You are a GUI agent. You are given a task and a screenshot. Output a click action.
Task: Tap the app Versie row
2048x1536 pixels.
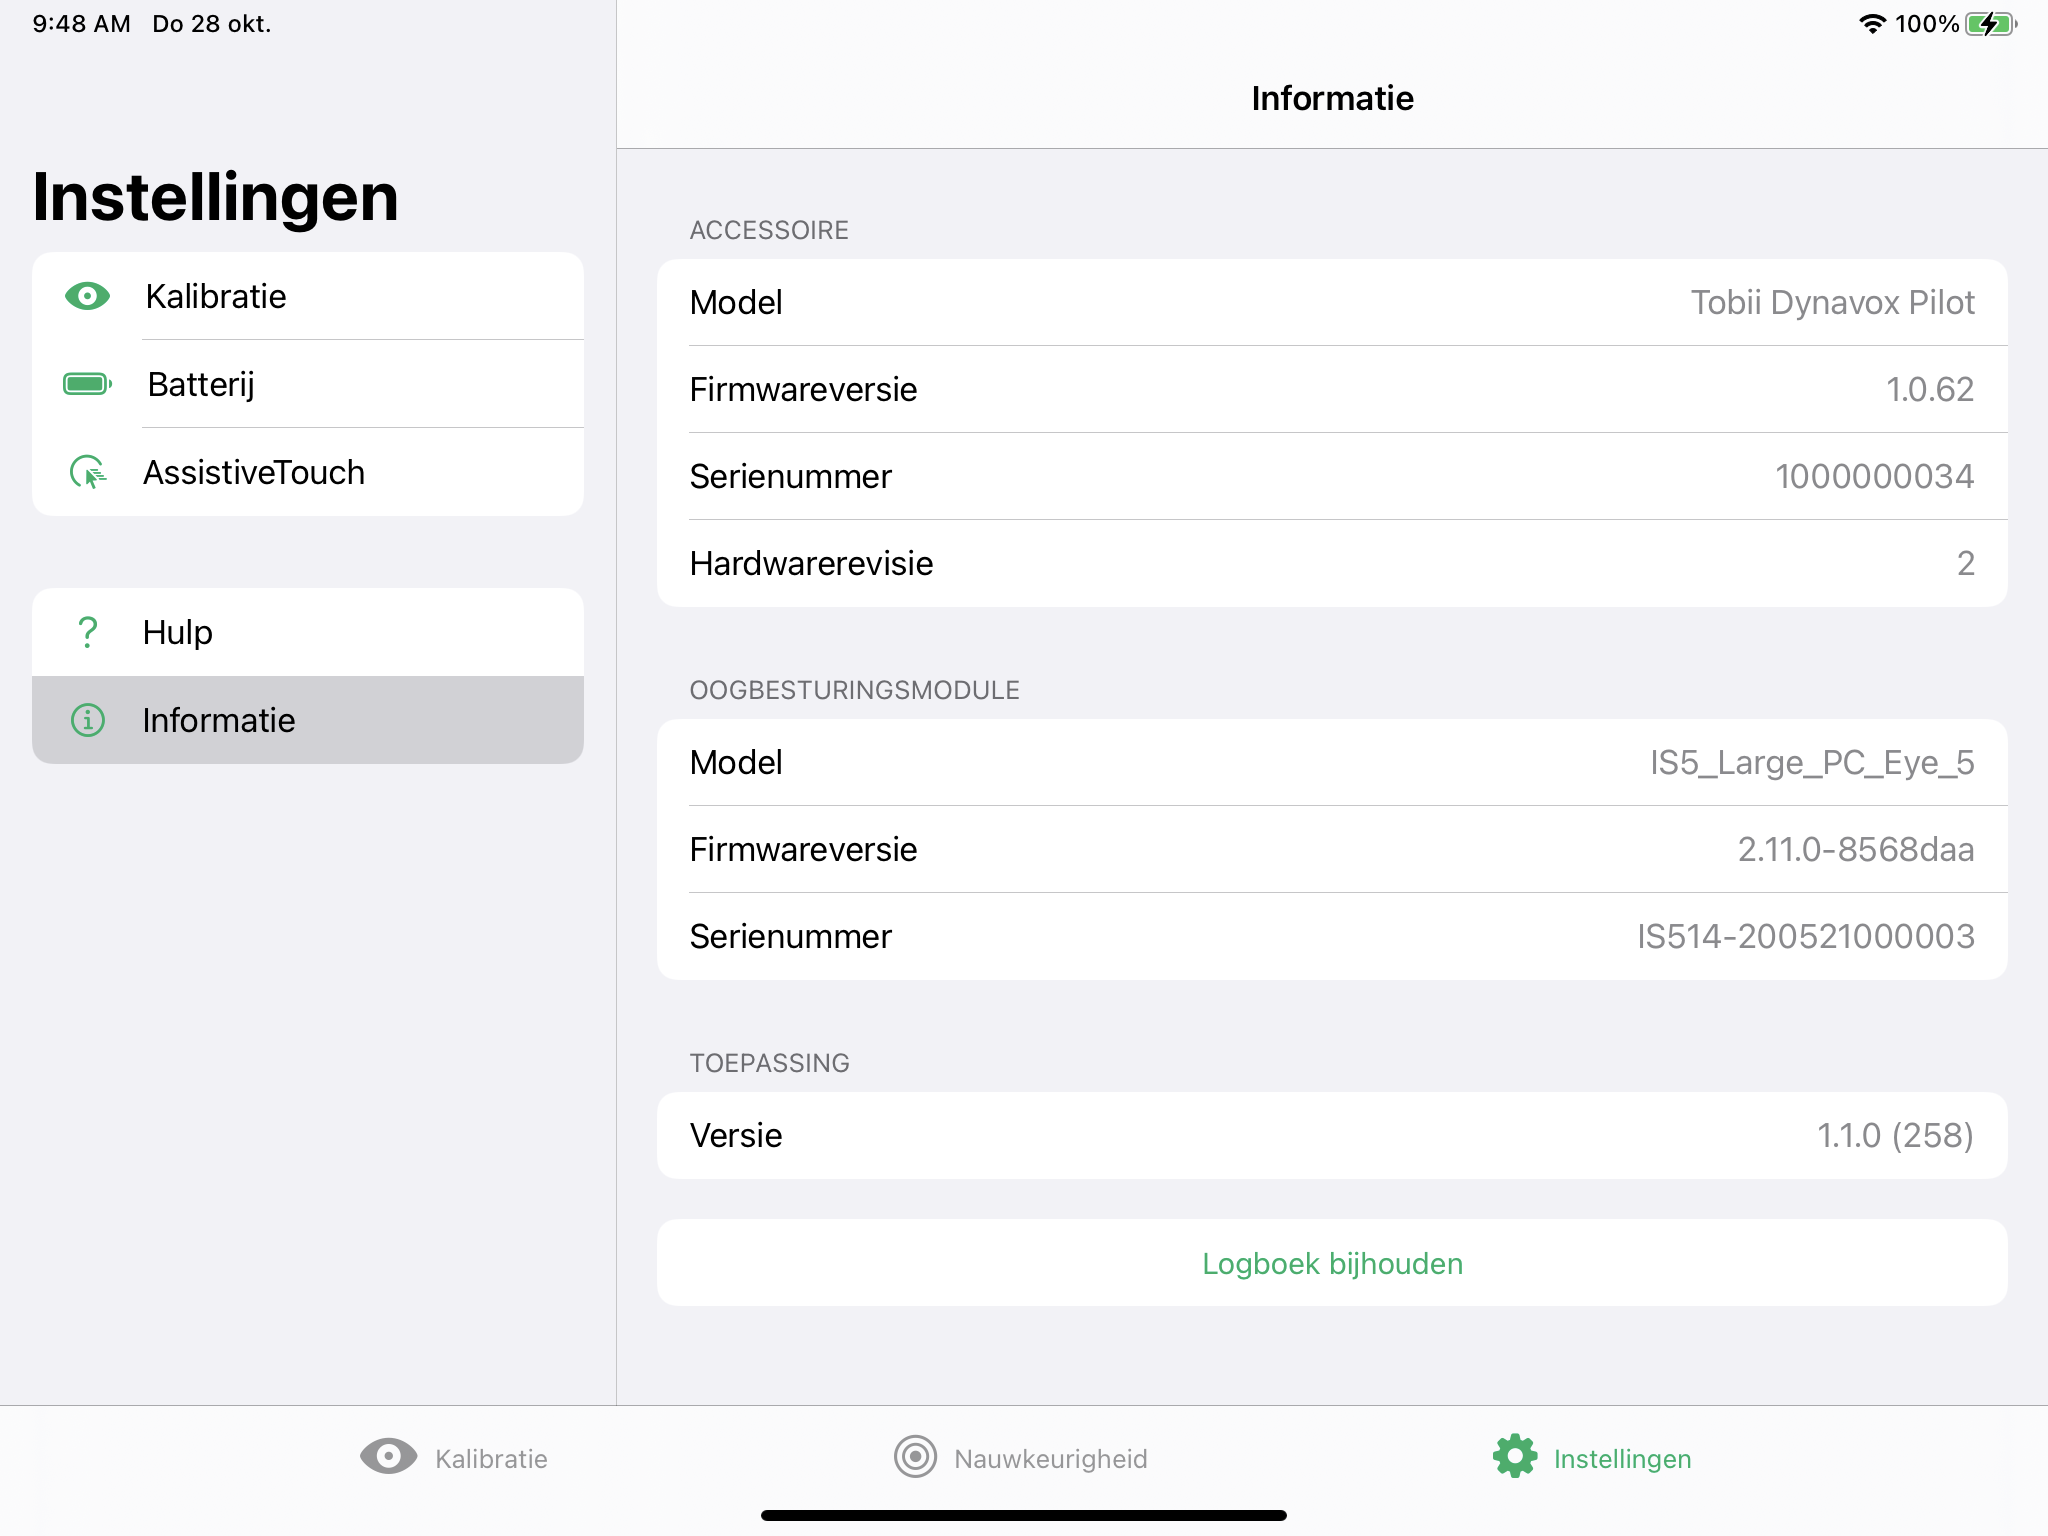pos(1332,1135)
